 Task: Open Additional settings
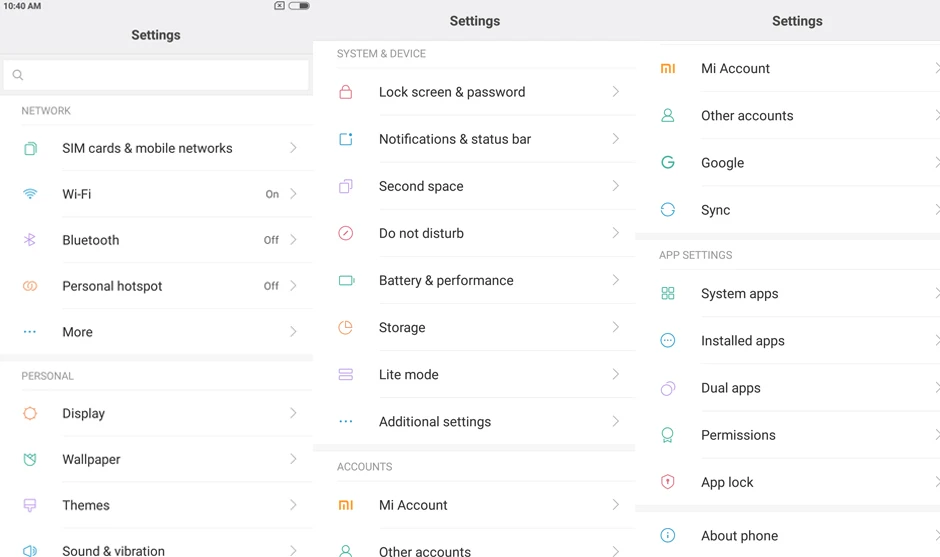click(435, 422)
